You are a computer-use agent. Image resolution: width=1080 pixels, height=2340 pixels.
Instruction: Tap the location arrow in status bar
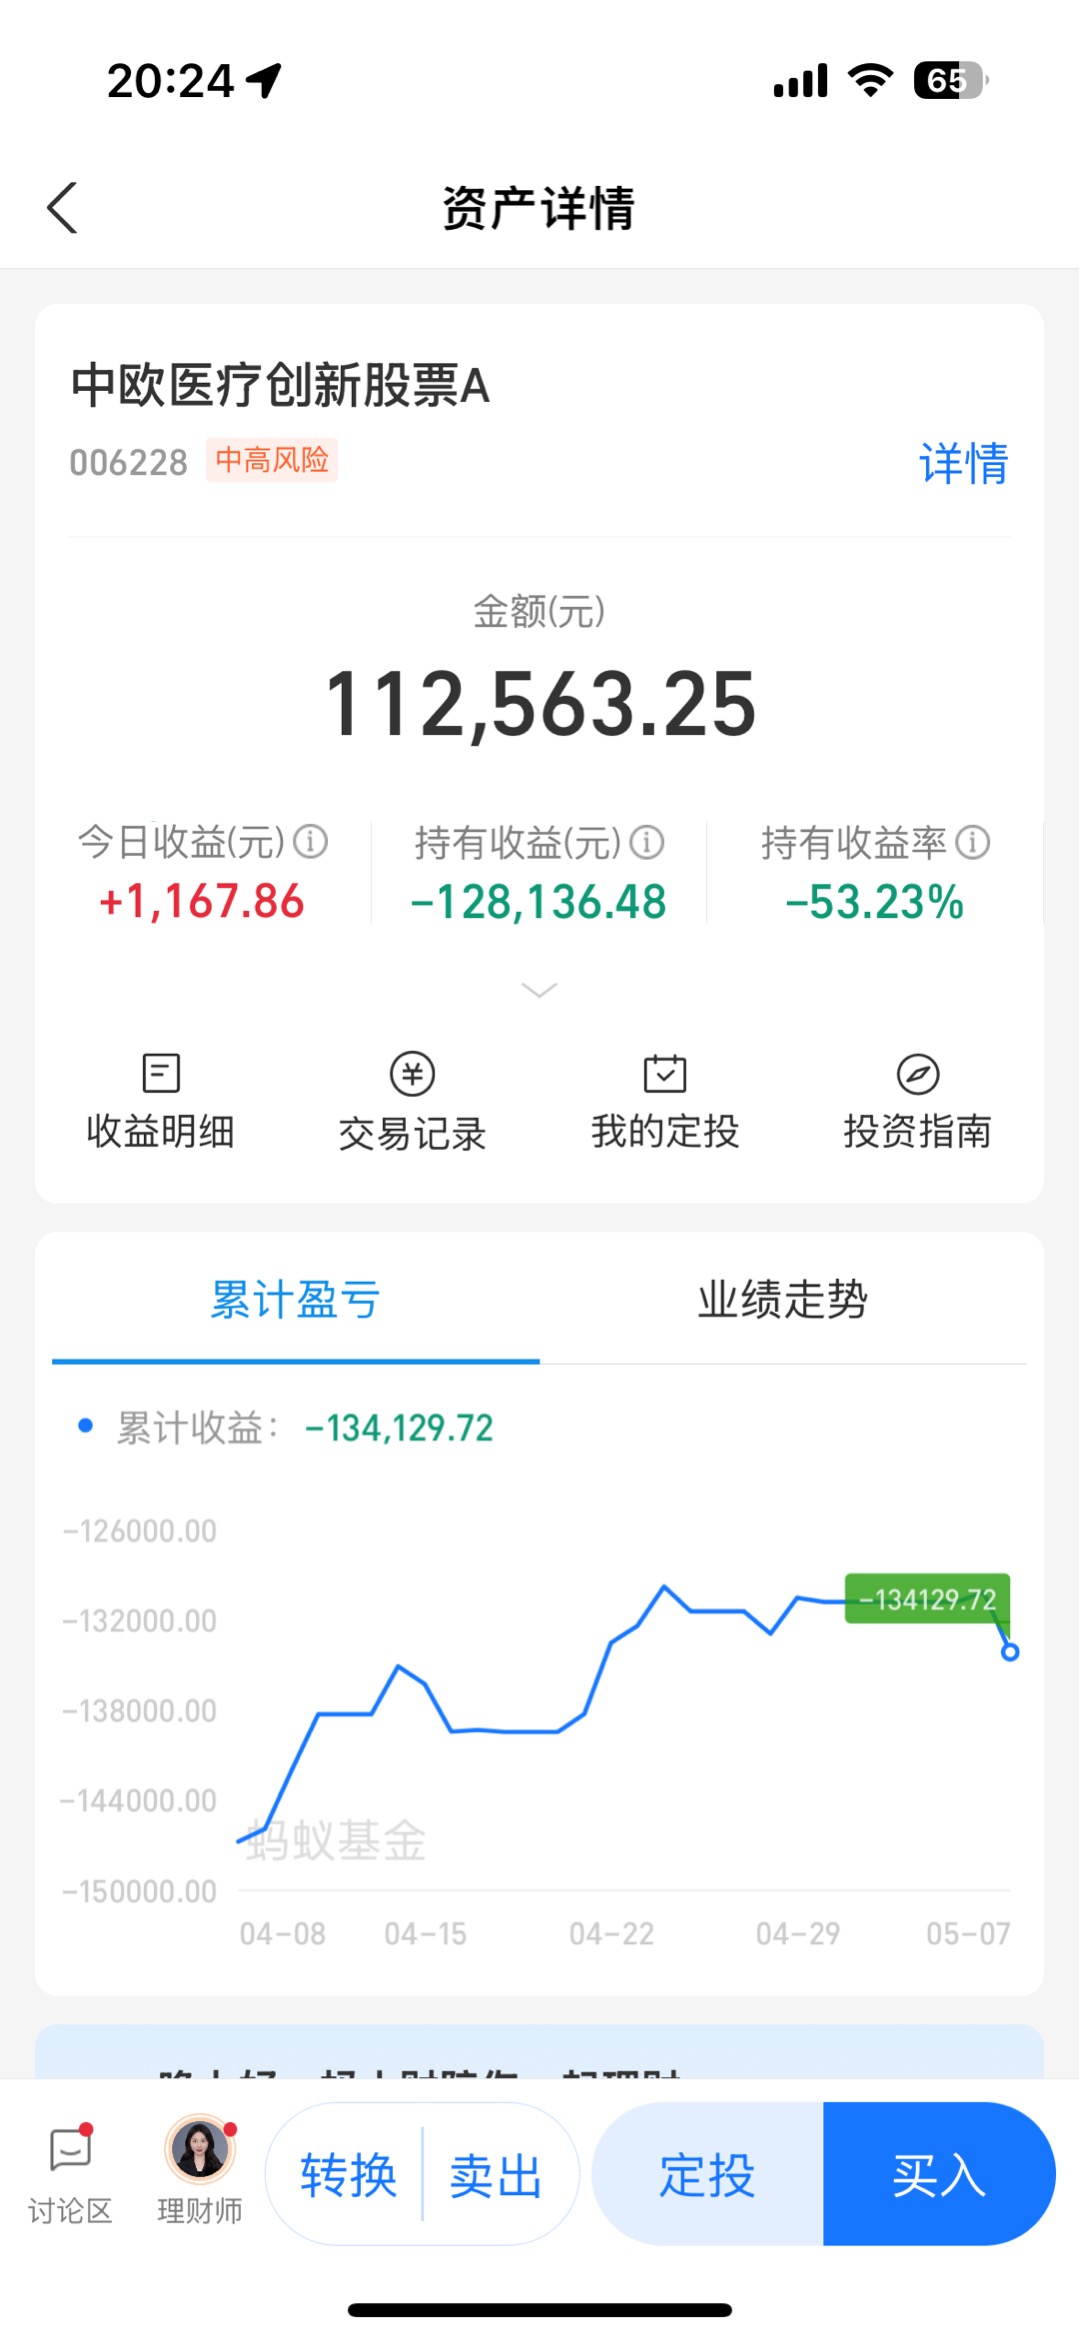click(264, 81)
